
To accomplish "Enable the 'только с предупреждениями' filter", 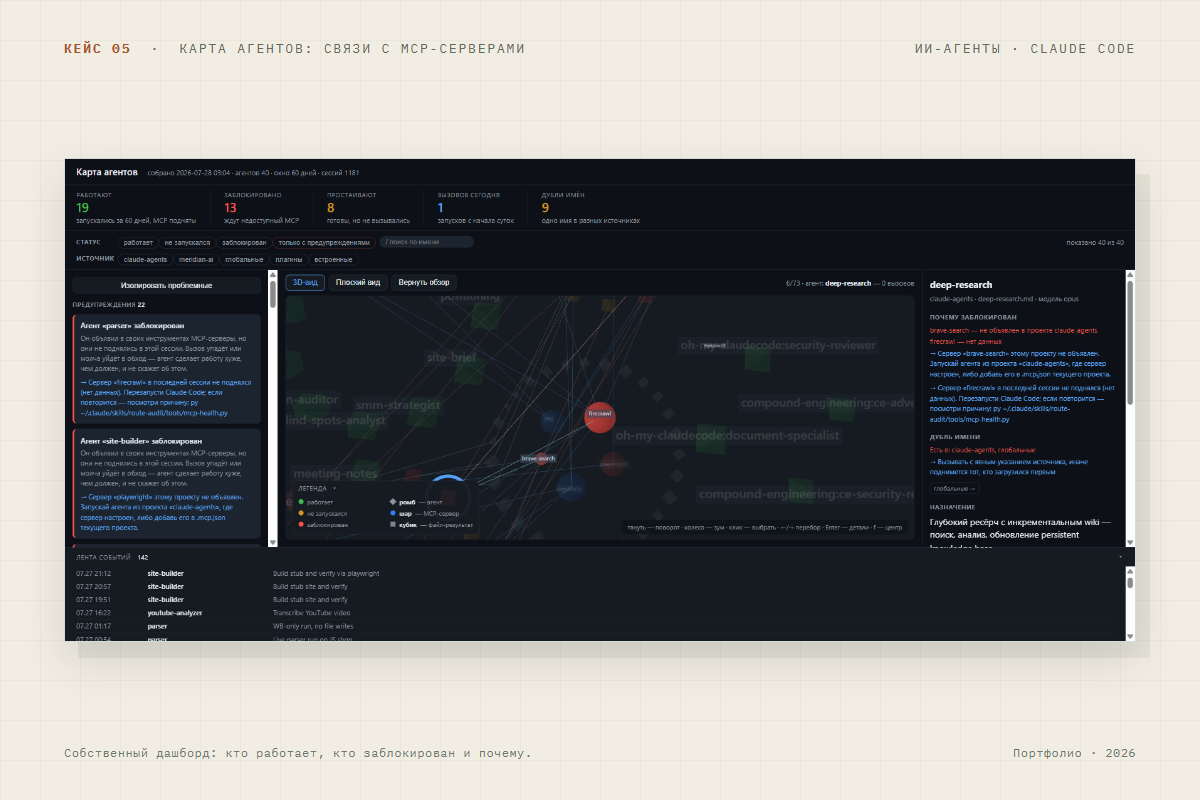I will [324, 242].
